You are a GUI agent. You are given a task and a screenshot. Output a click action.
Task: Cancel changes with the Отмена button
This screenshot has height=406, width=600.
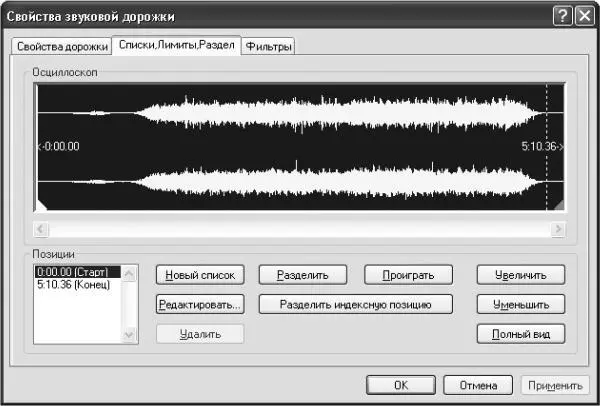pos(478,385)
